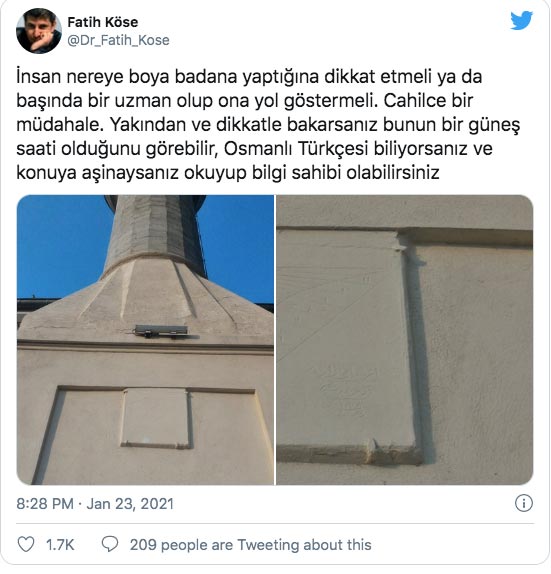Click the wall lamp fixture in the left photo
This screenshot has height=574, width=551.
click(160, 331)
